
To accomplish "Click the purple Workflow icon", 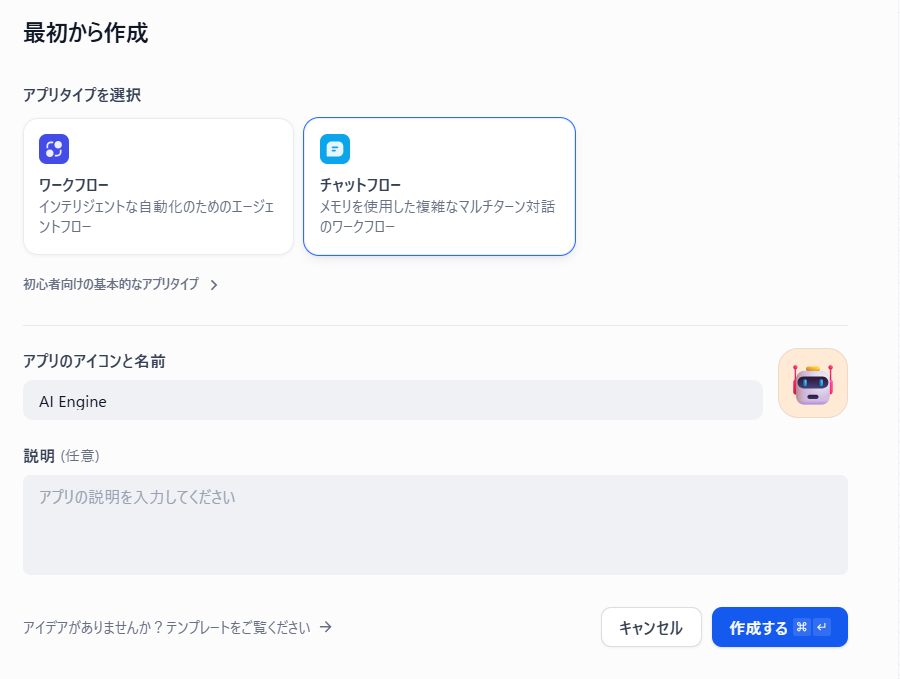I will (x=54, y=149).
